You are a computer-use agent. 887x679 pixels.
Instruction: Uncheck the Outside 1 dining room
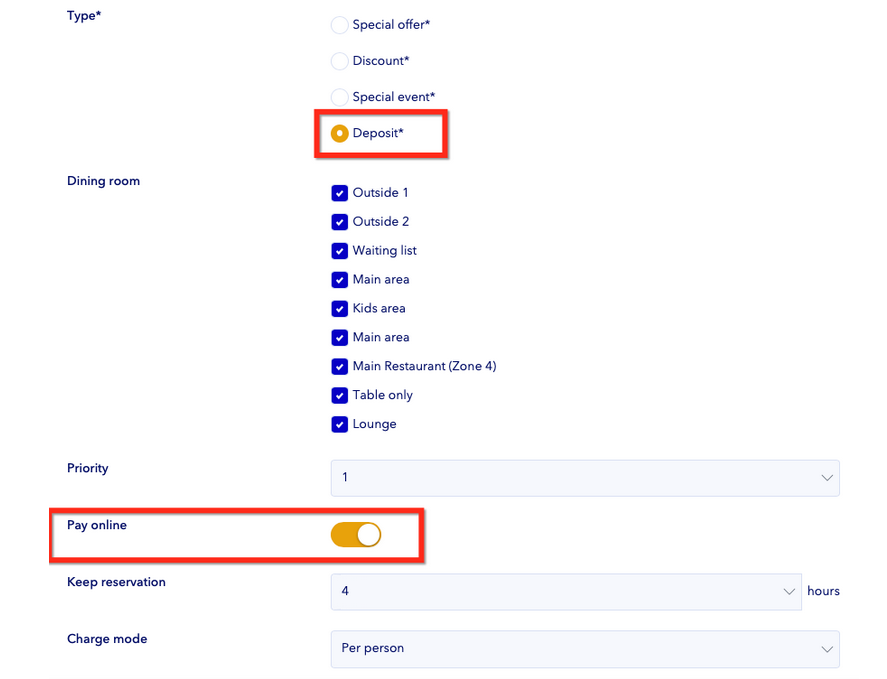click(x=339, y=193)
